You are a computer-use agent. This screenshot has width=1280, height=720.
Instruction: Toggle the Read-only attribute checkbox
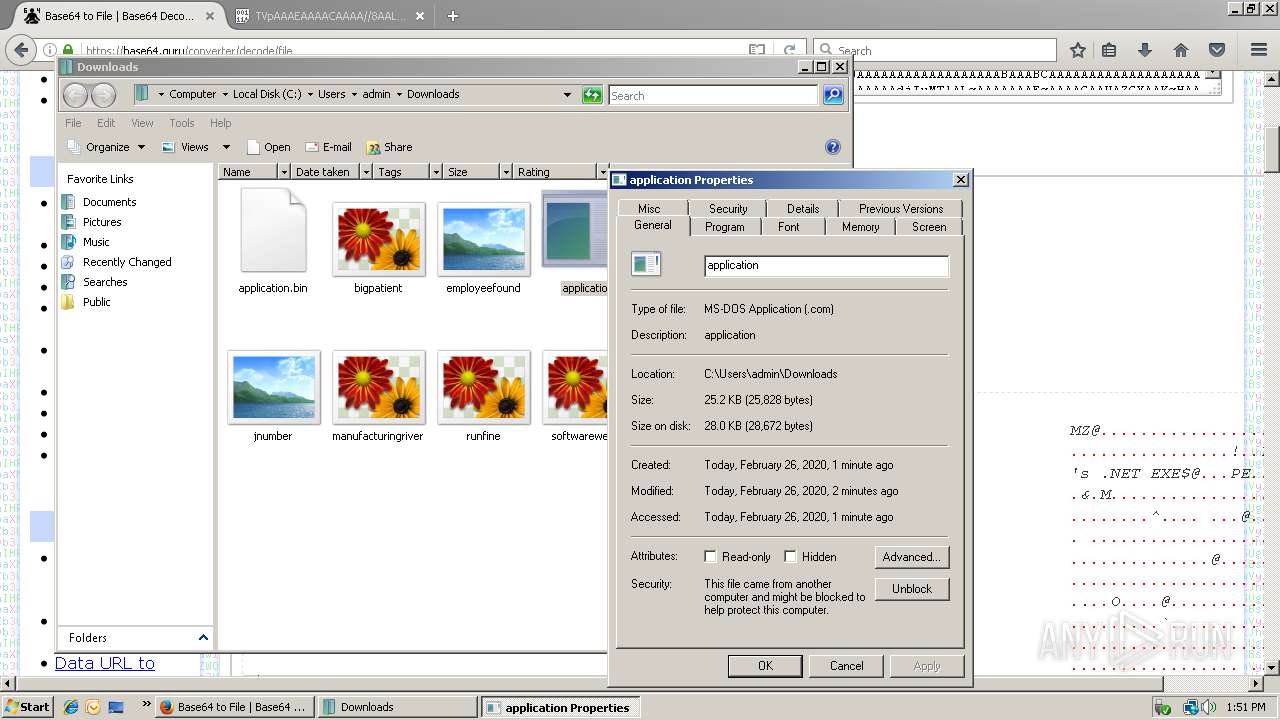click(710, 557)
